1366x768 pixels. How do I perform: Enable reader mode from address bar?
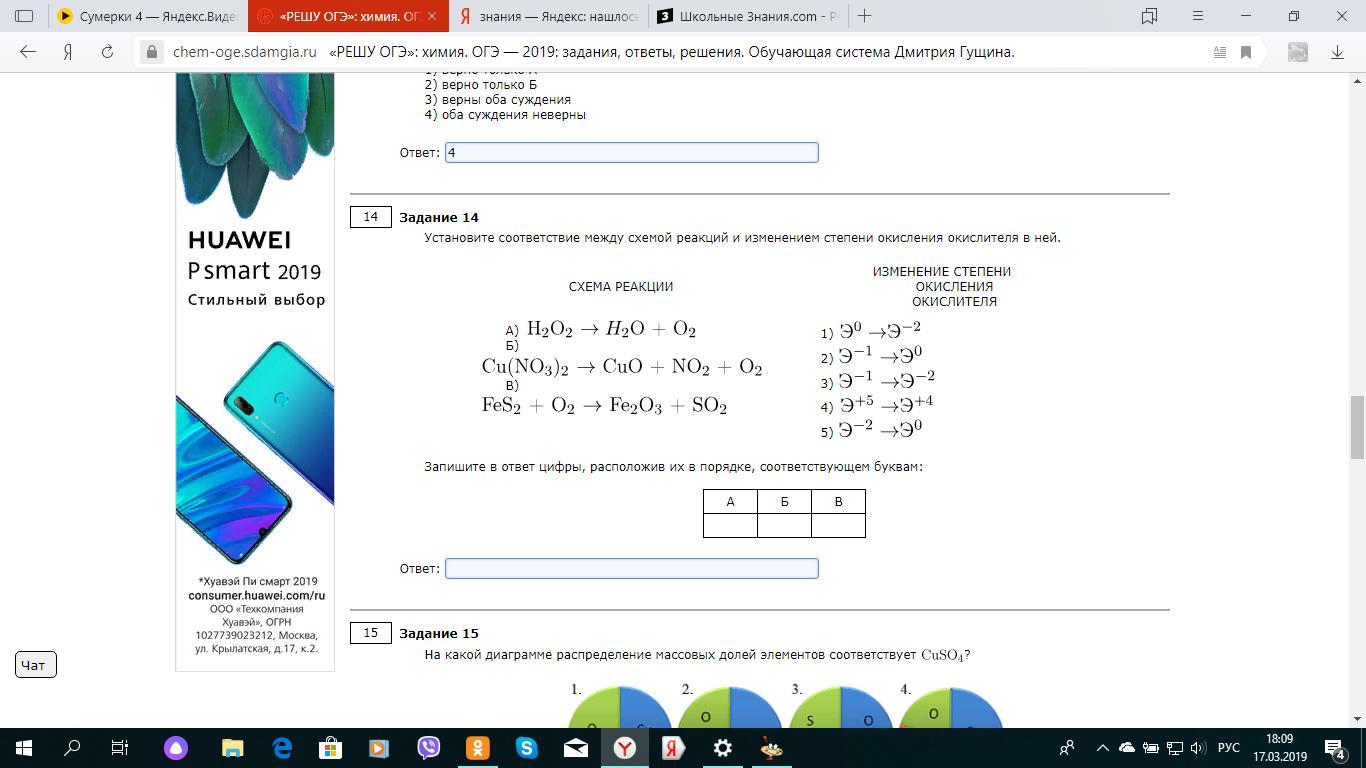tap(1220, 52)
